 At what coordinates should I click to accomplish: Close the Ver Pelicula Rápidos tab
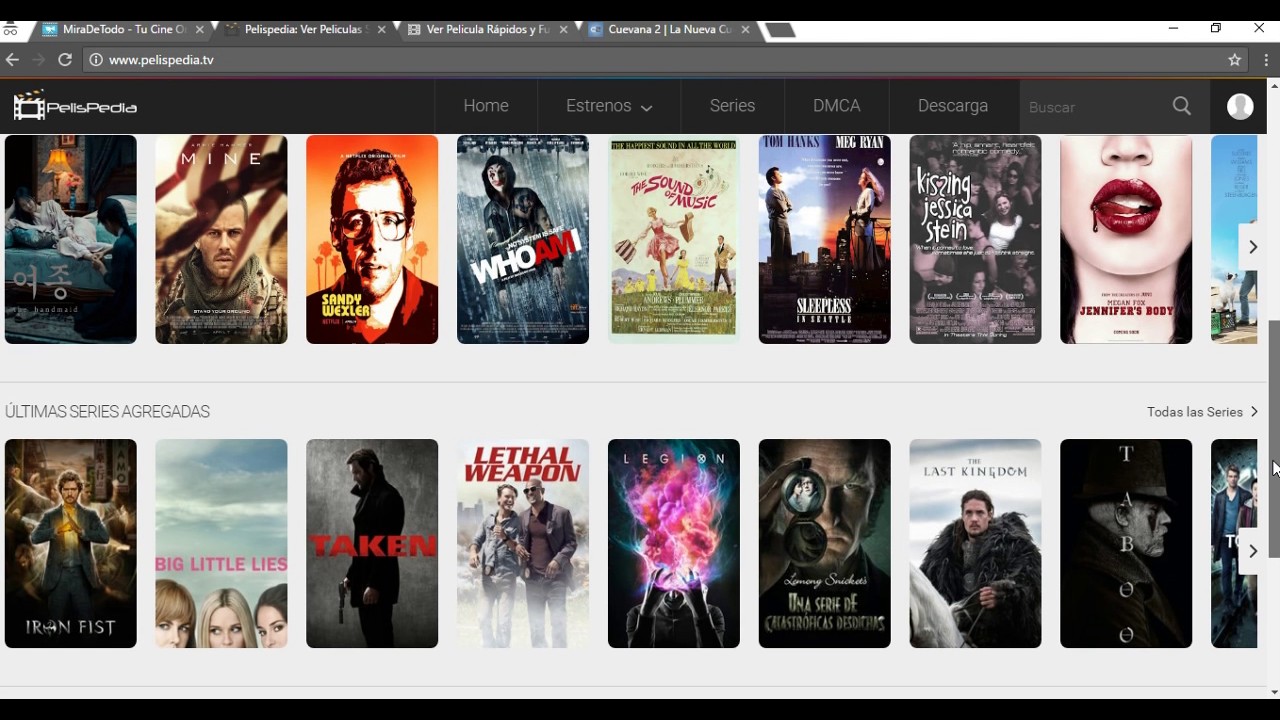point(563,30)
